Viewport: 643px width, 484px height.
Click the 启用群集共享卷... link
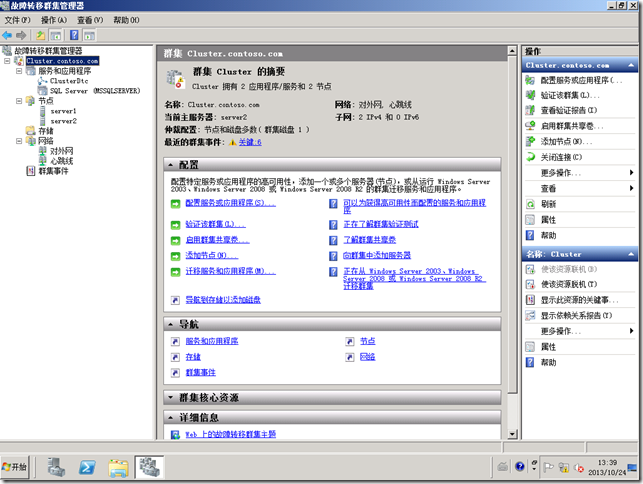(x=217, y=240)
